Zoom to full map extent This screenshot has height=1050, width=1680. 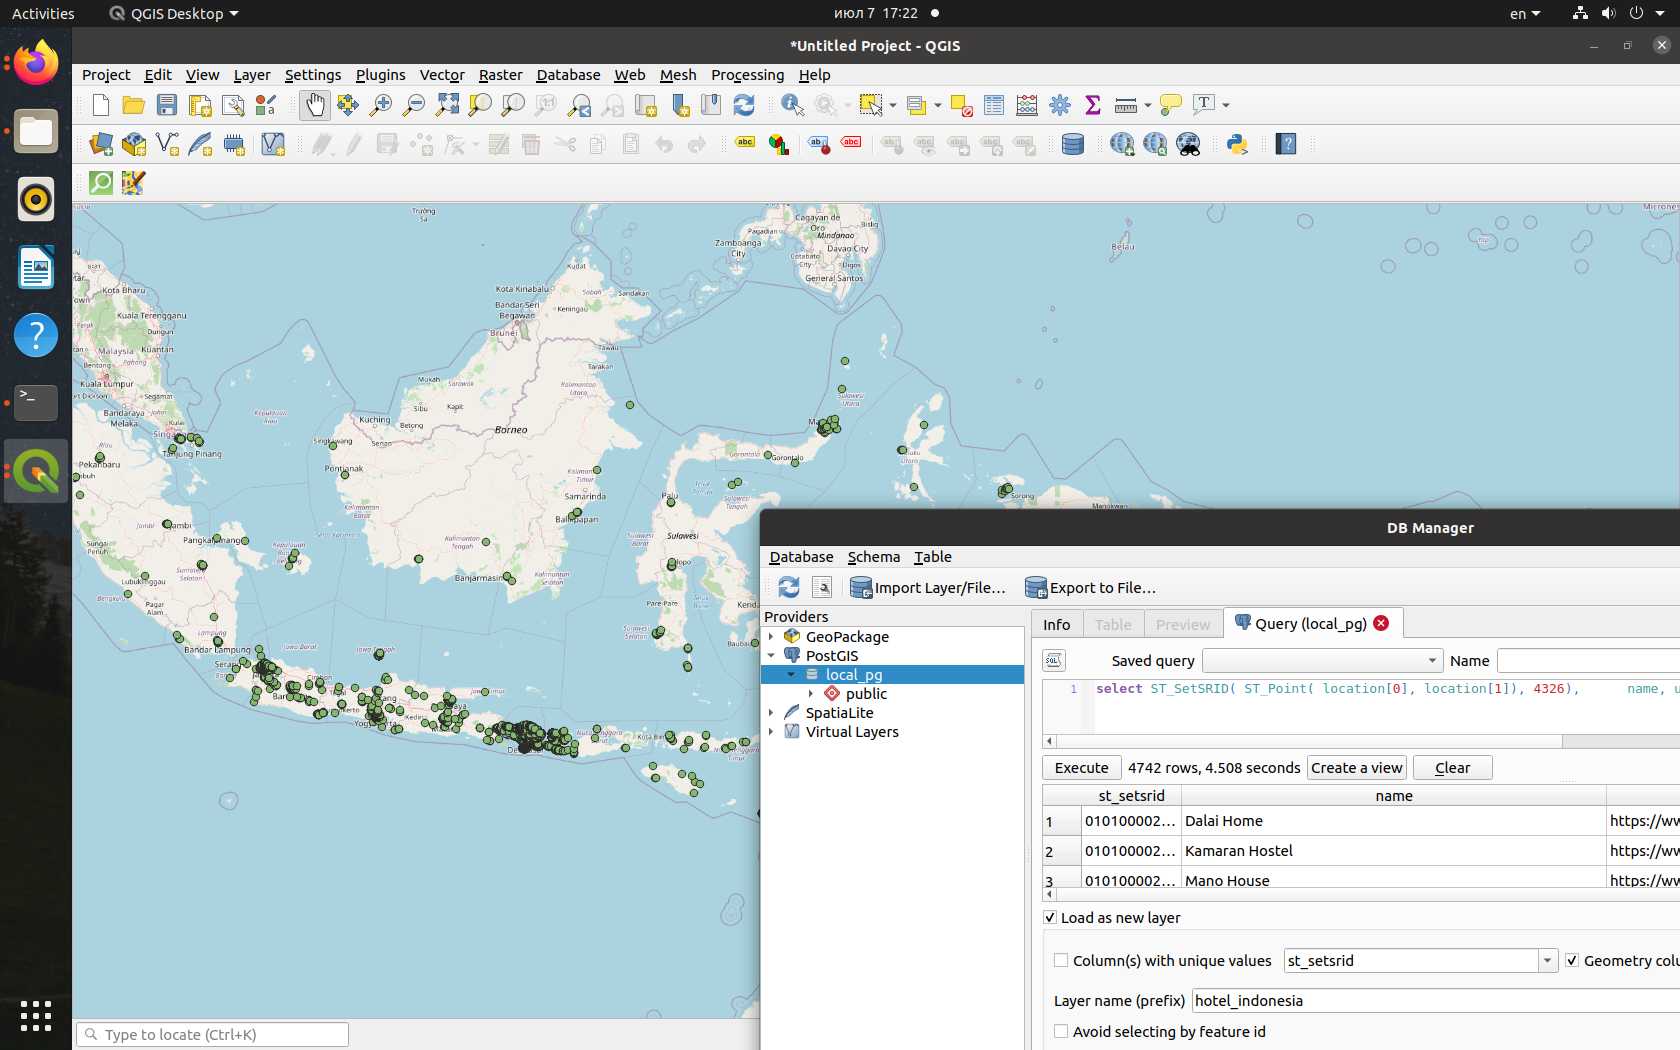(447, 105)
